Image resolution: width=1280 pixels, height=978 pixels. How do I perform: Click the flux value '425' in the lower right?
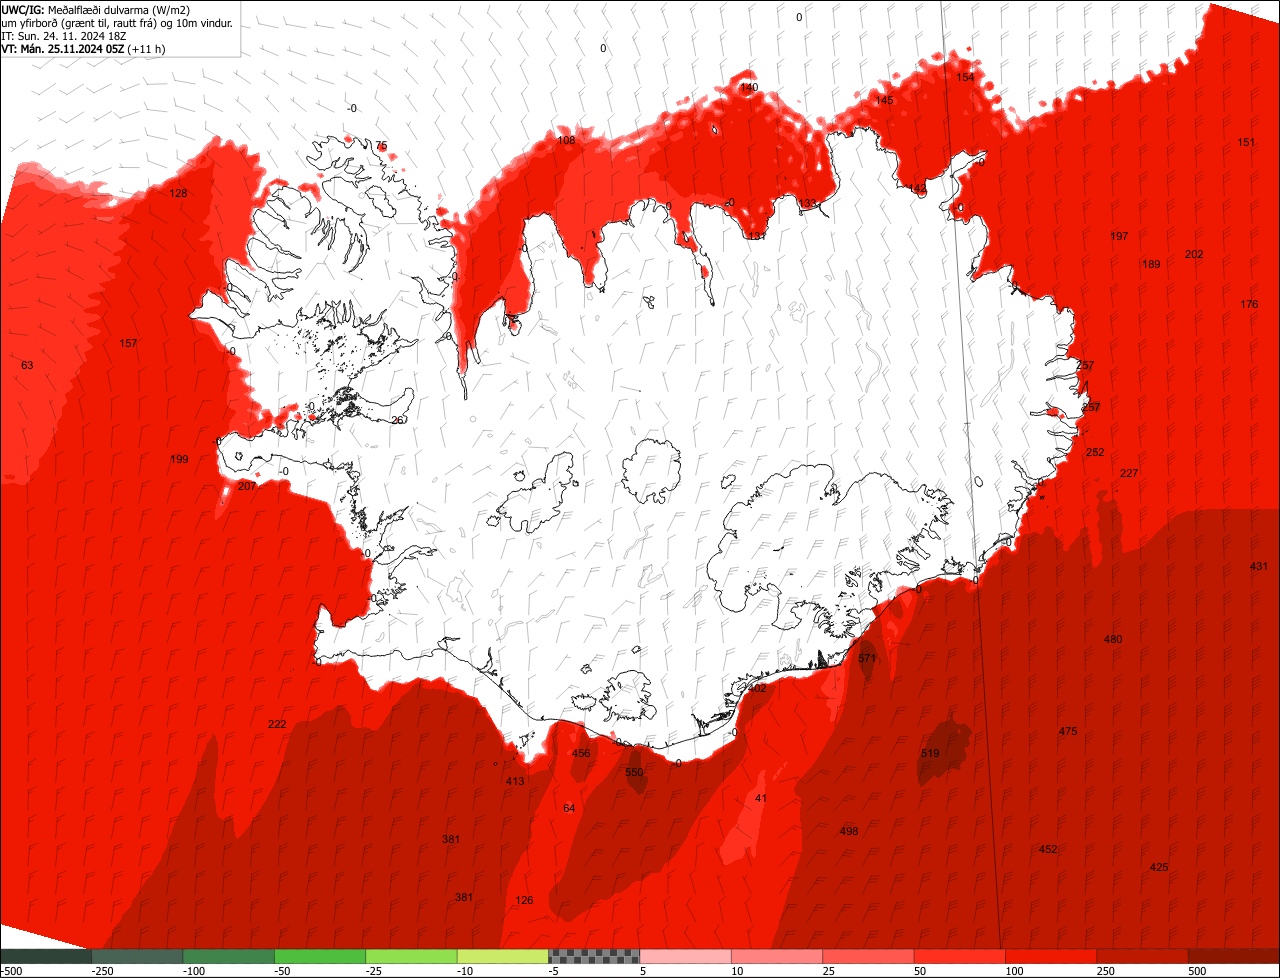point(1159,867)
